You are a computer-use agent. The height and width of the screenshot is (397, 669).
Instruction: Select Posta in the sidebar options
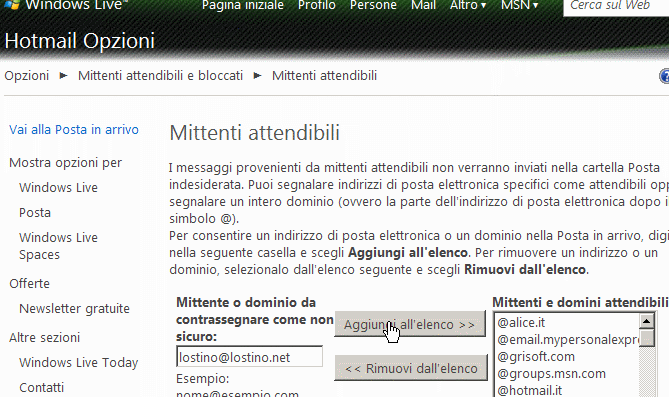35,212
